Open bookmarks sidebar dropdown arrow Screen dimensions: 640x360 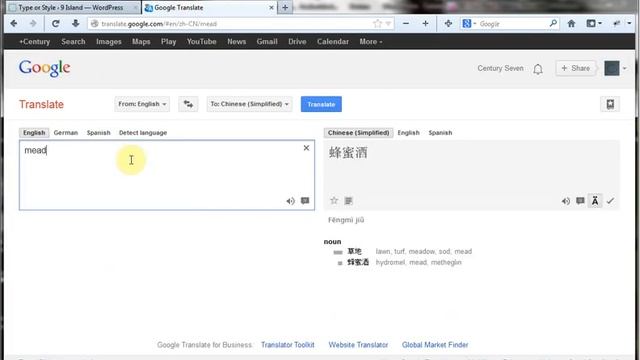coord(600,24)
